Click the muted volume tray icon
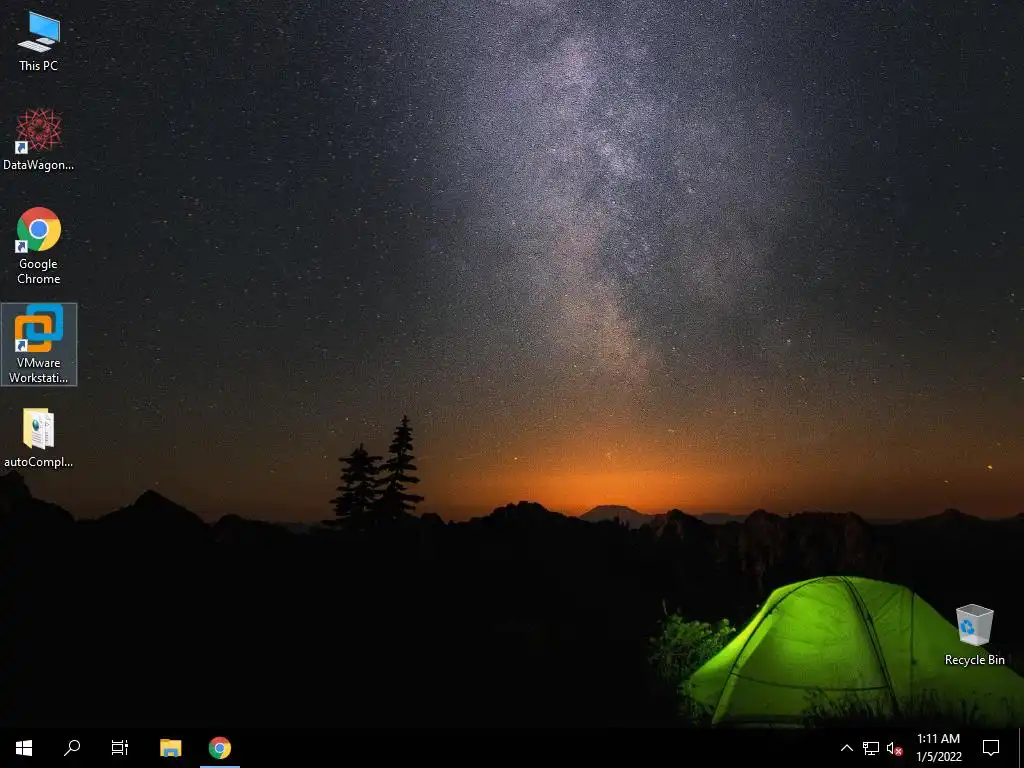The width and height of the screenshot is (1024, 768). 894,748
